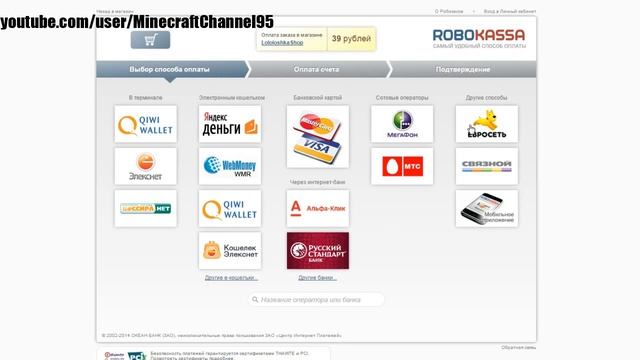Viewport: 640px width, 360px height.
Task: Choose the МТС mobile operator tile
Action: click(x=402, y=166)
